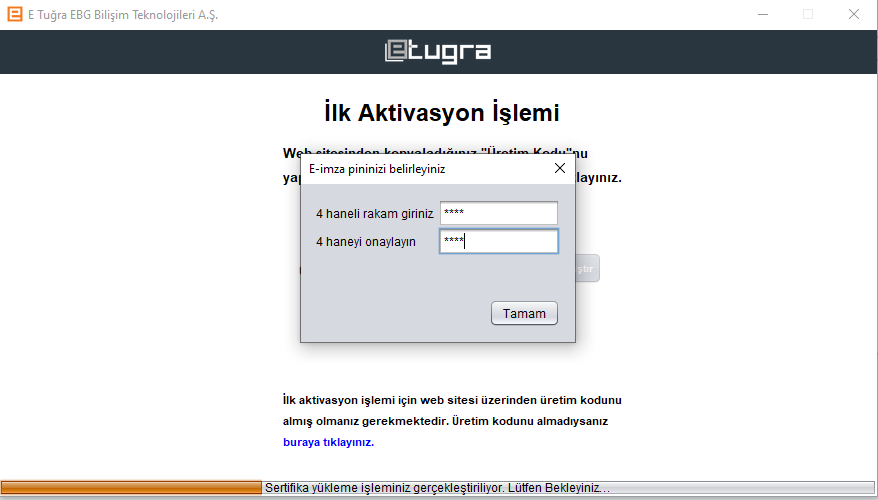The image size is (878, 500).
Task: Click the '4 haneyi onaylayın' label
Action: pos(366,242)
